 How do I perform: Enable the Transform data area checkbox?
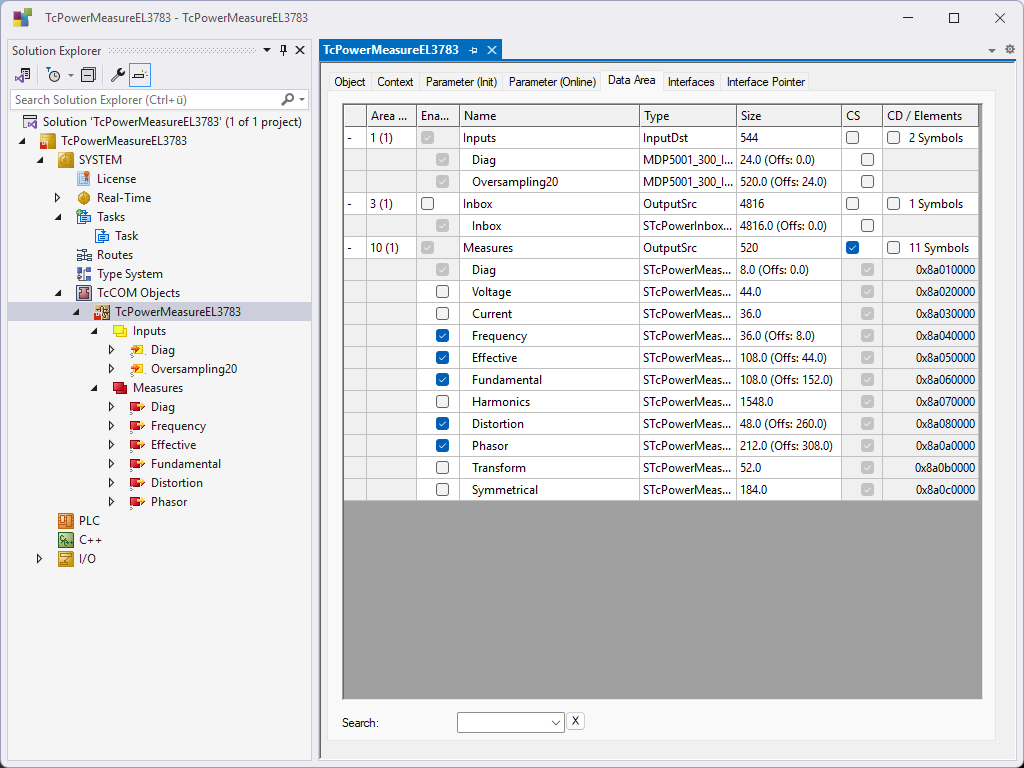click(442, 468)
